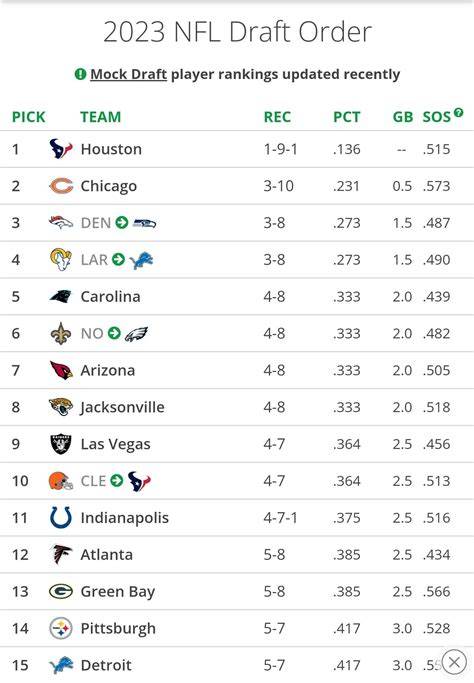
Task: Open the Green Bay team name
Action: [x=118, y=592]
